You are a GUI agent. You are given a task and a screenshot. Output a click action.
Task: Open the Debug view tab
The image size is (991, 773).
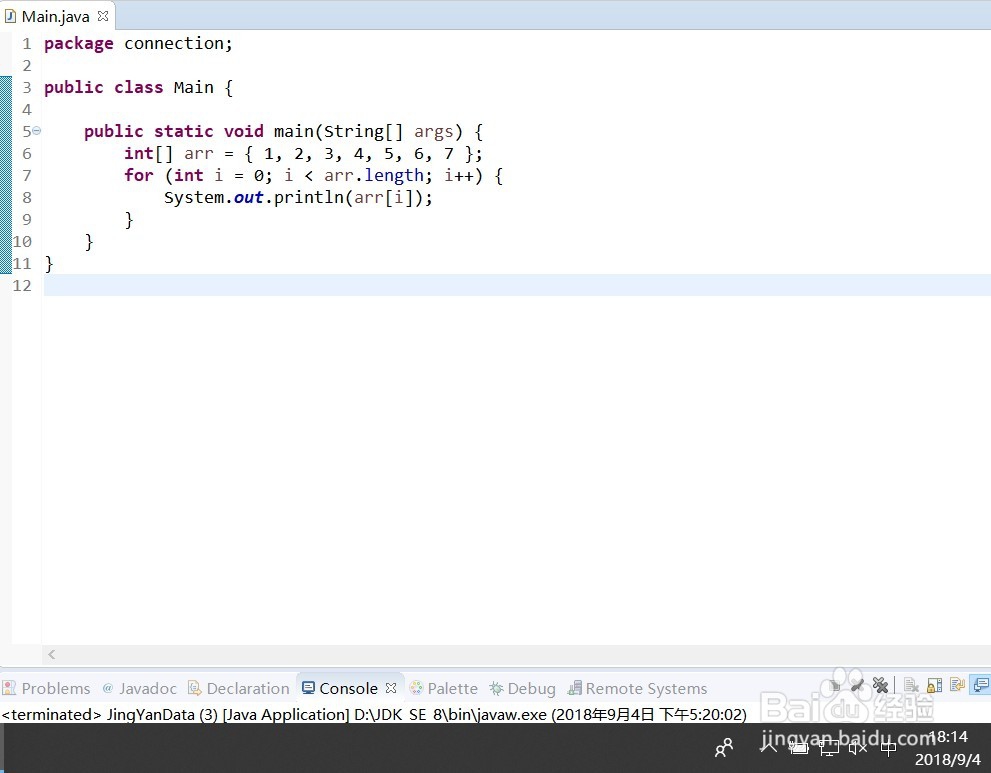(523, 688)
